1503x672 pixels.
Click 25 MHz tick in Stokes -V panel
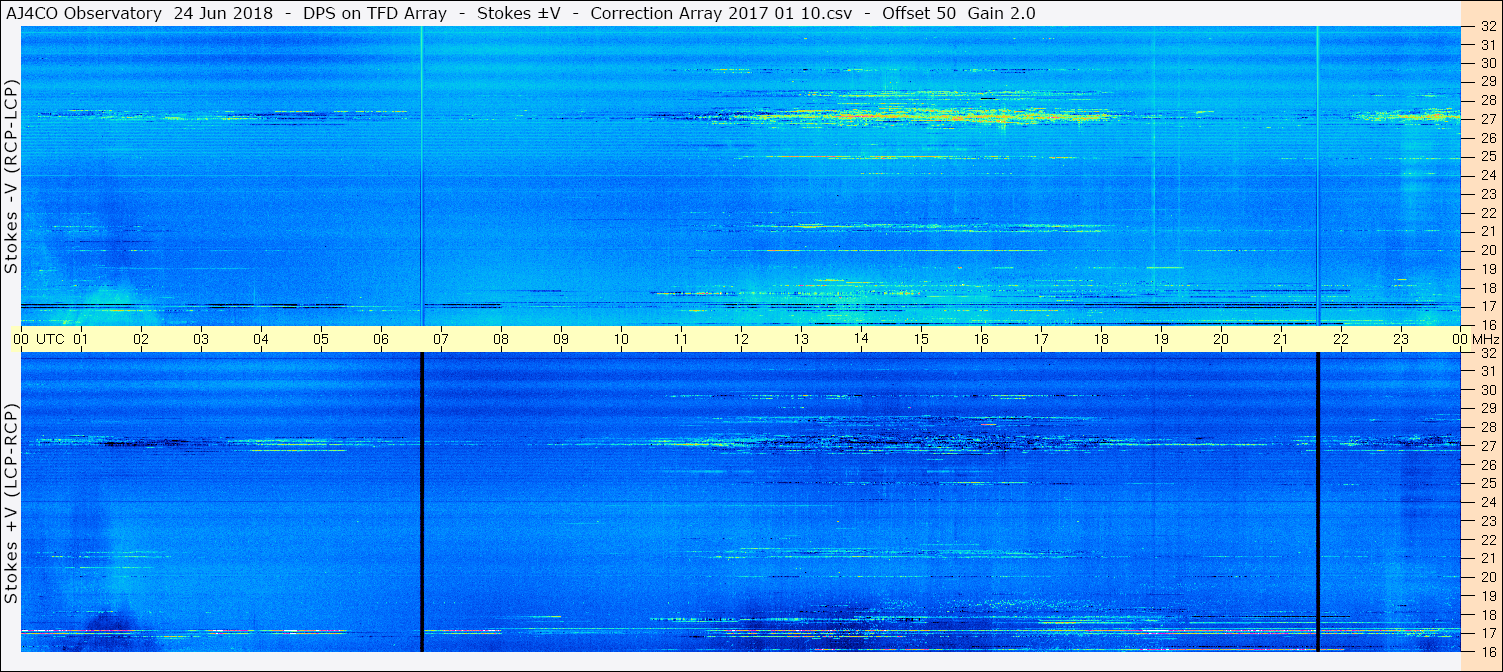click(x=1488, y=156)
